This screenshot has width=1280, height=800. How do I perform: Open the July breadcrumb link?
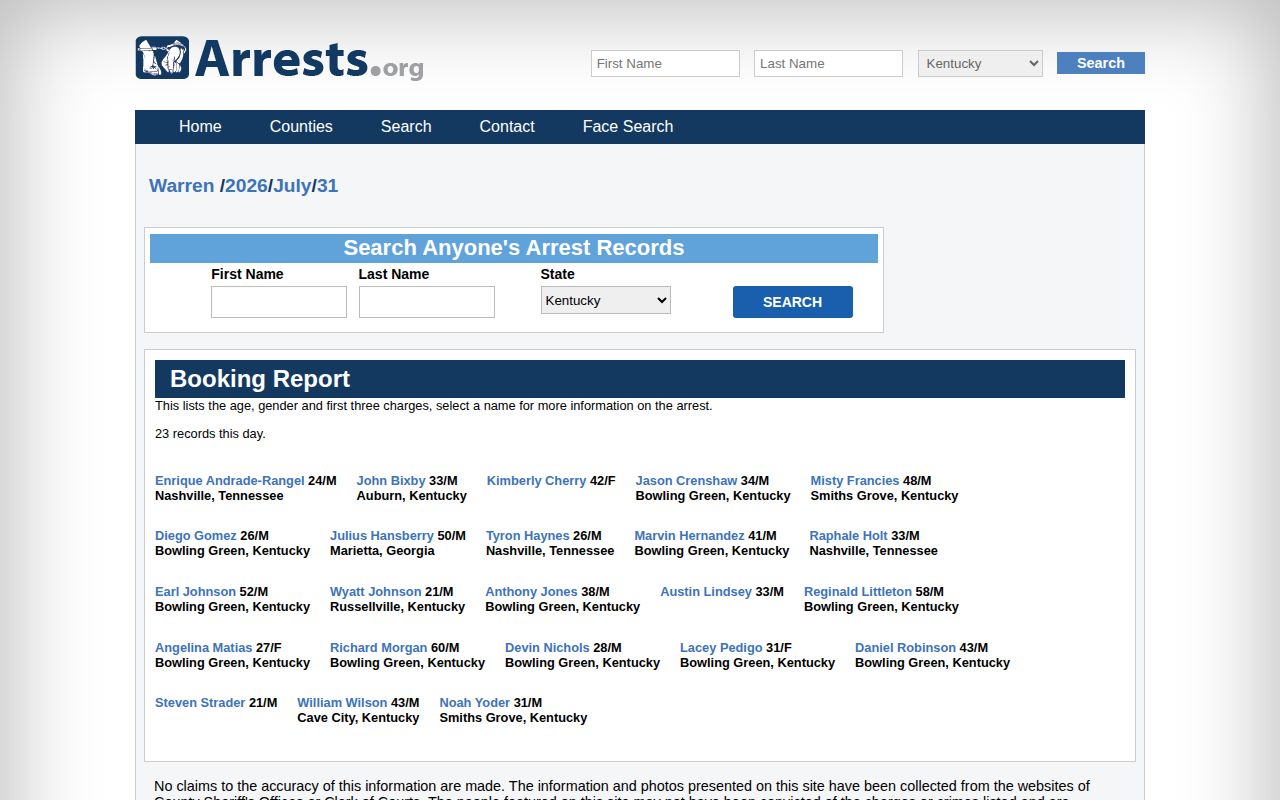click(x=292, y=186)
